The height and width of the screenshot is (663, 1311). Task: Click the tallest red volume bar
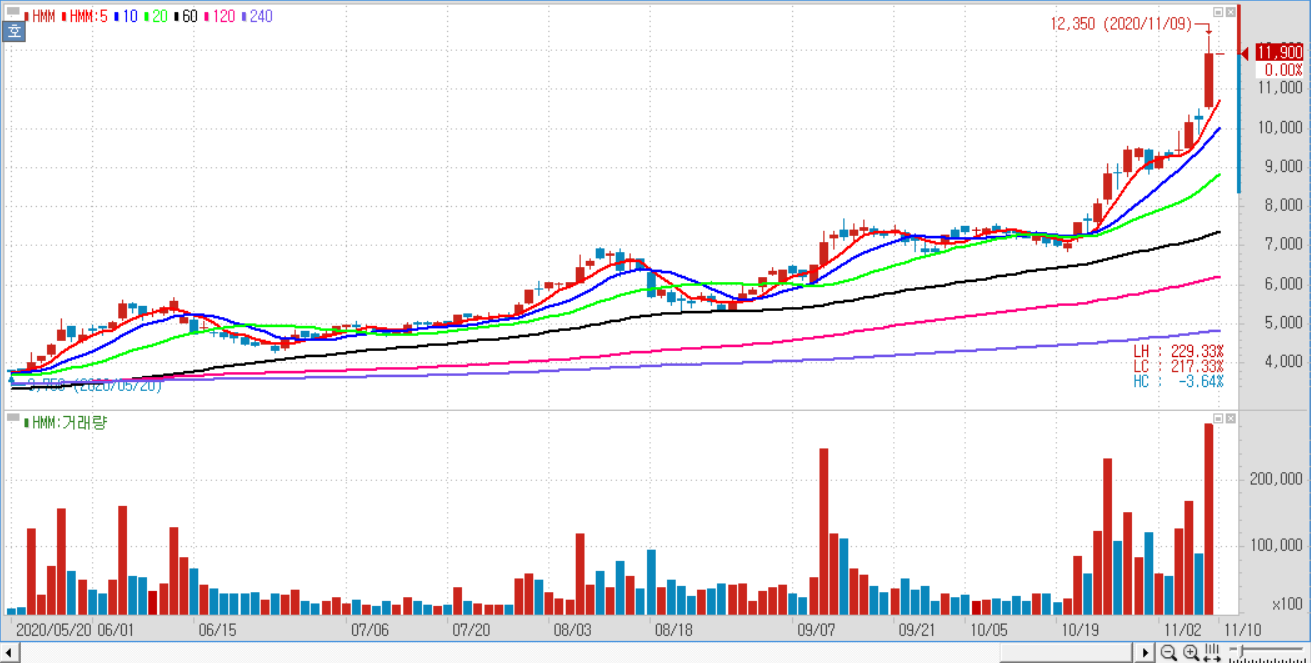pos(1208,519)
